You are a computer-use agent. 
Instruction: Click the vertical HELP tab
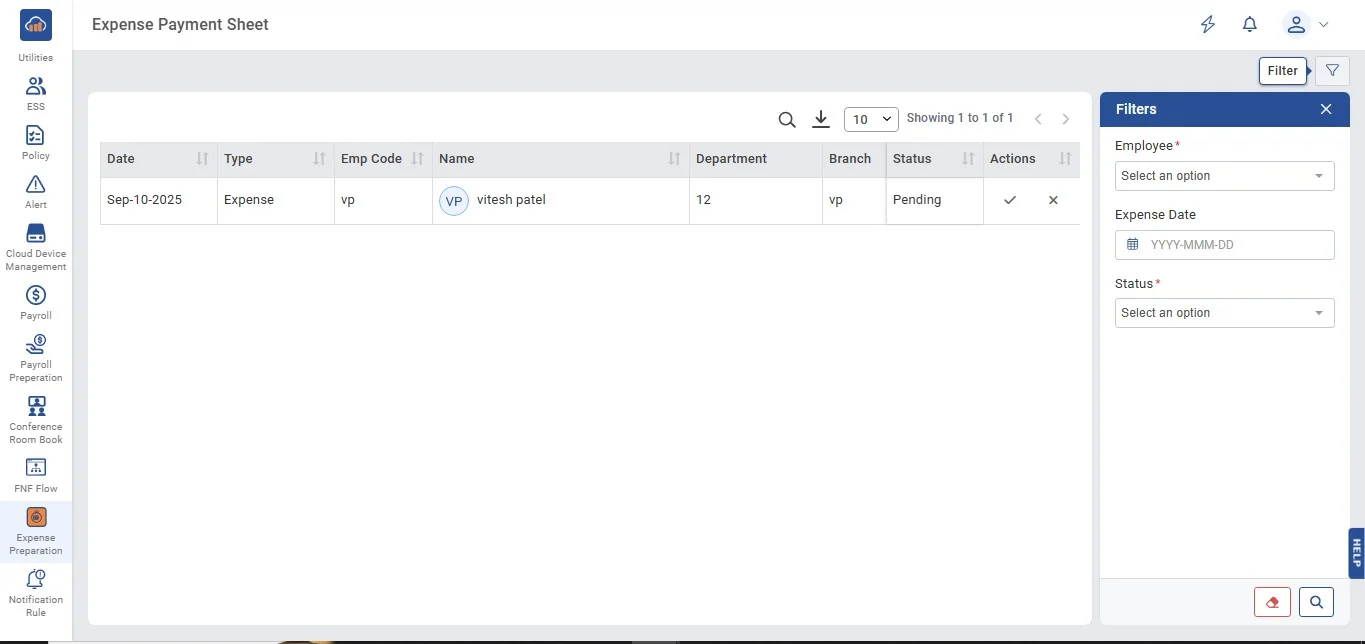(1356, 553)
